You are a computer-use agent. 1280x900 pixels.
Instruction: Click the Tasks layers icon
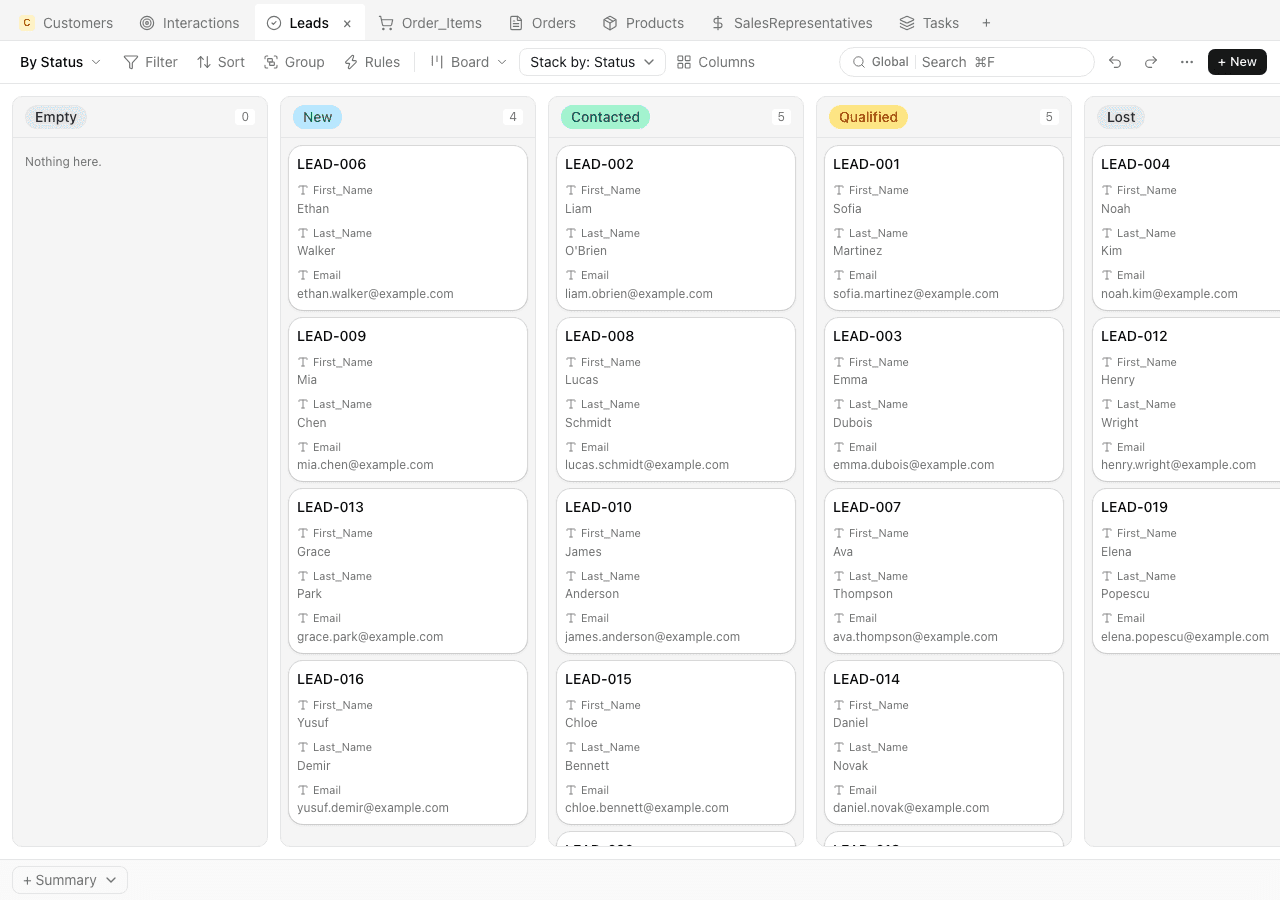pyautogui.click(x=907, y=23)
